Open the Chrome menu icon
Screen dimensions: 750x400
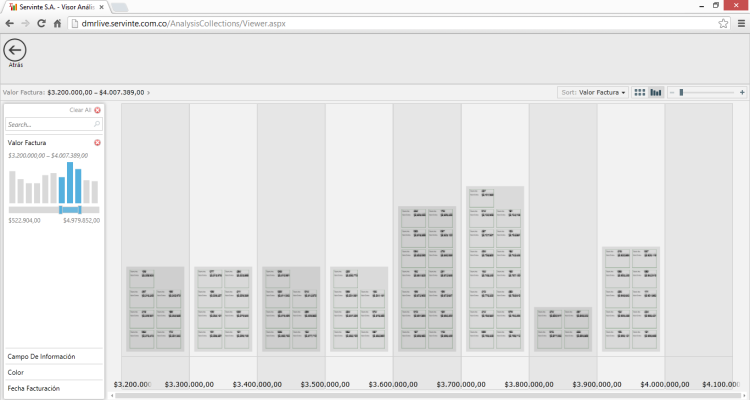[x=740, y=23]
